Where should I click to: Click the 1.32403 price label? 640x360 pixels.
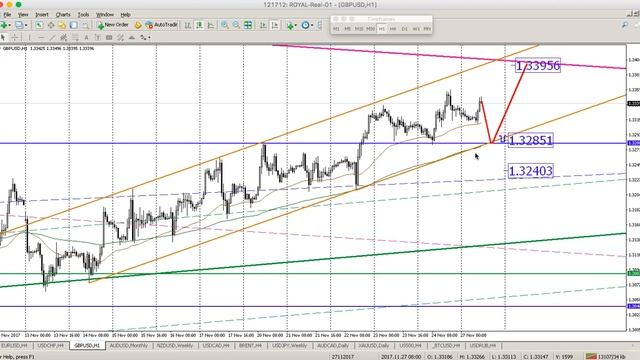(x=531, y=171)
